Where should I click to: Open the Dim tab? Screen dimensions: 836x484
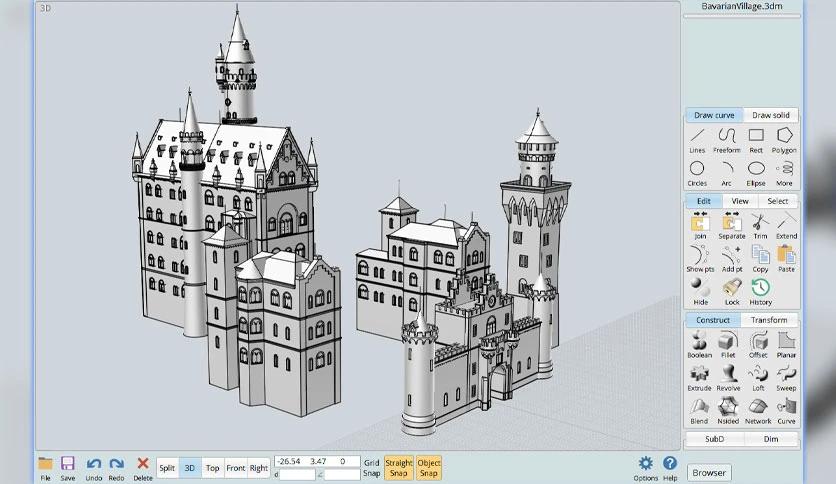(x=771, y=439)
